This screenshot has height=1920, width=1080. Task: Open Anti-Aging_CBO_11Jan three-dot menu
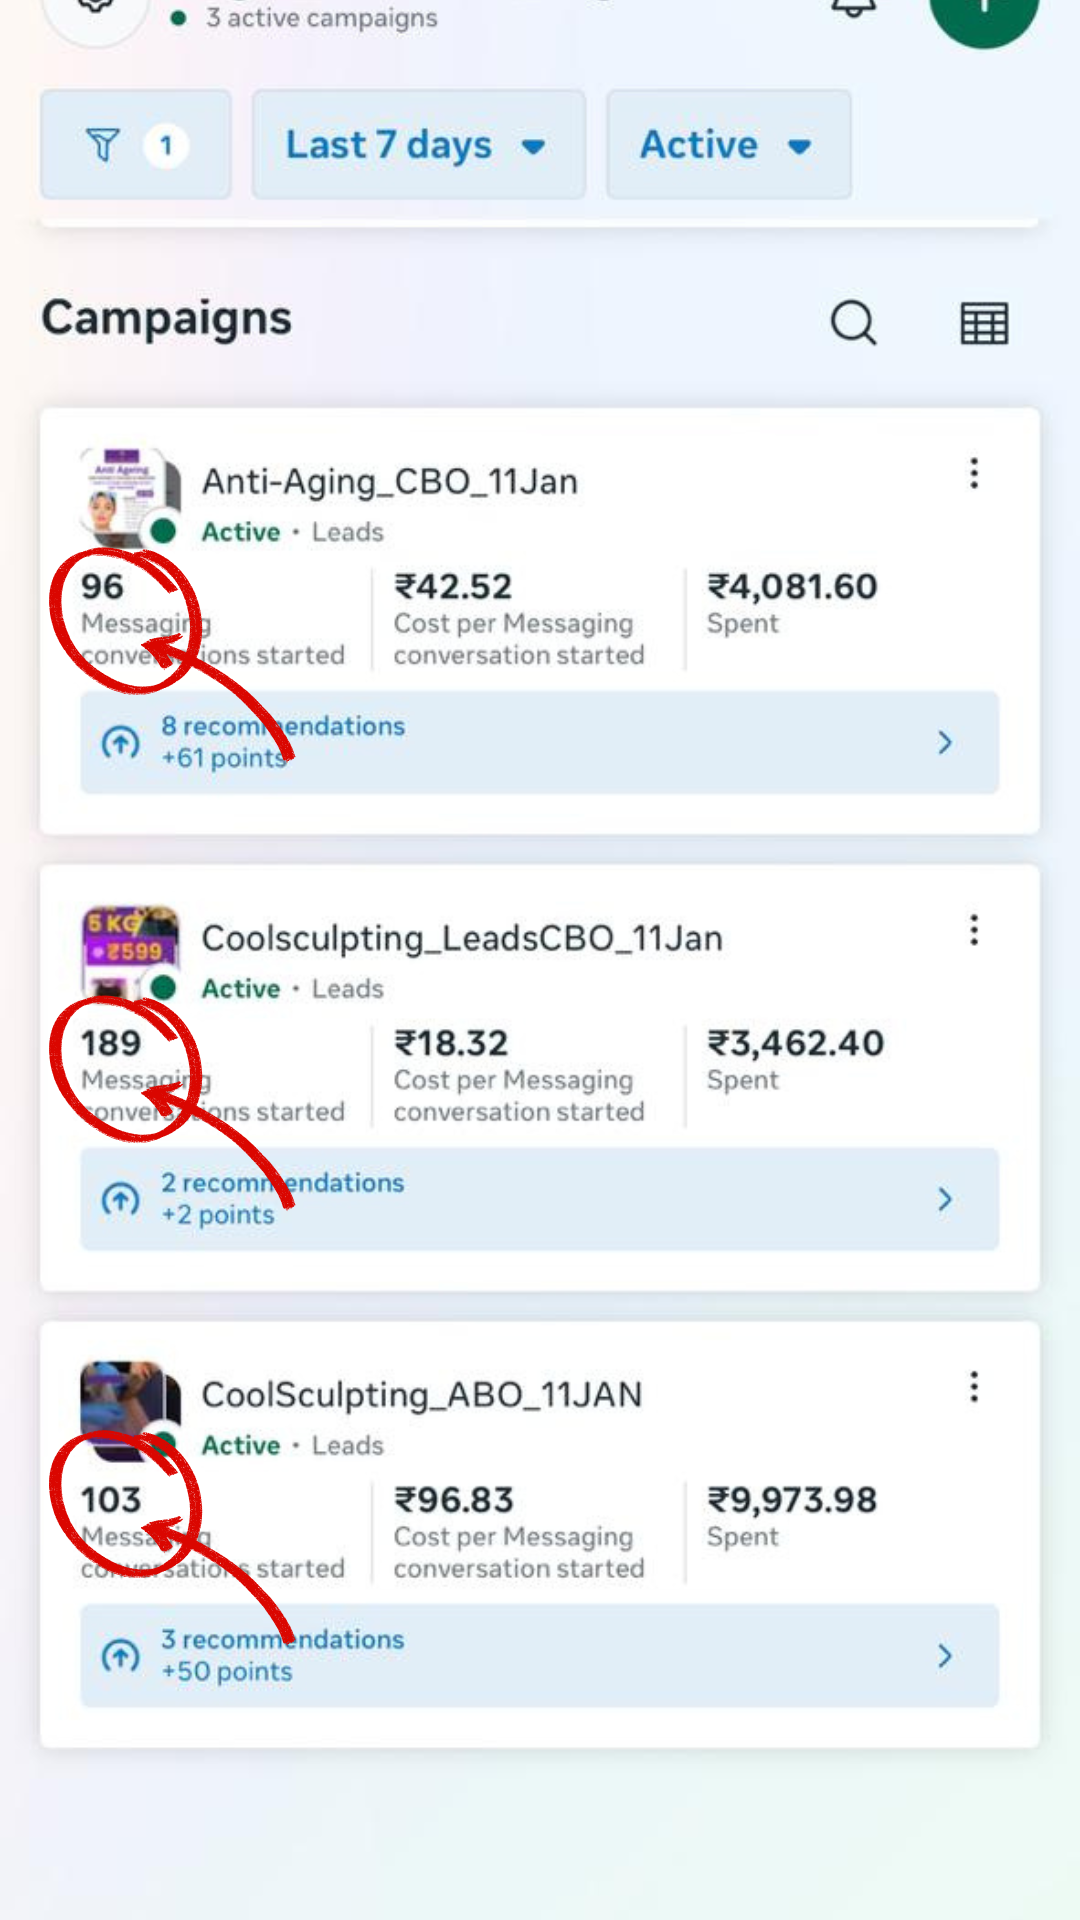974,473
